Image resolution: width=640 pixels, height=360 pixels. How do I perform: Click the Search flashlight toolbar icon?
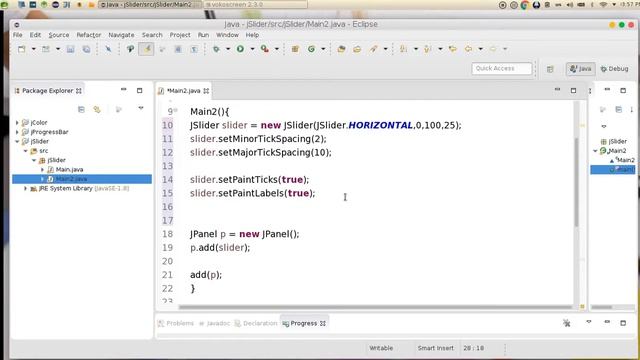[x=373, y=49]
